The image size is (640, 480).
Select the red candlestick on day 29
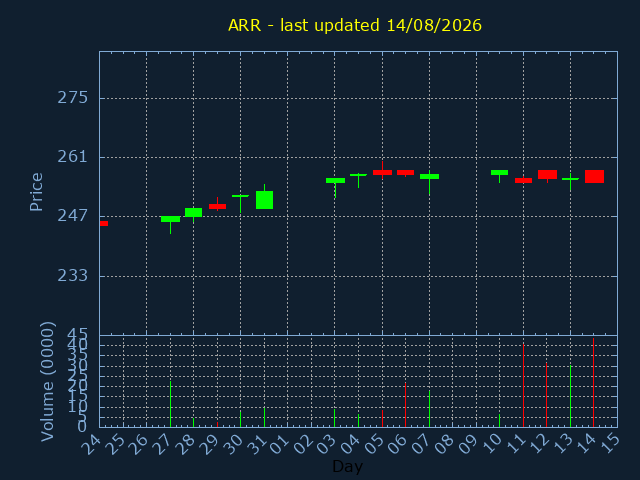coord(217,206)
